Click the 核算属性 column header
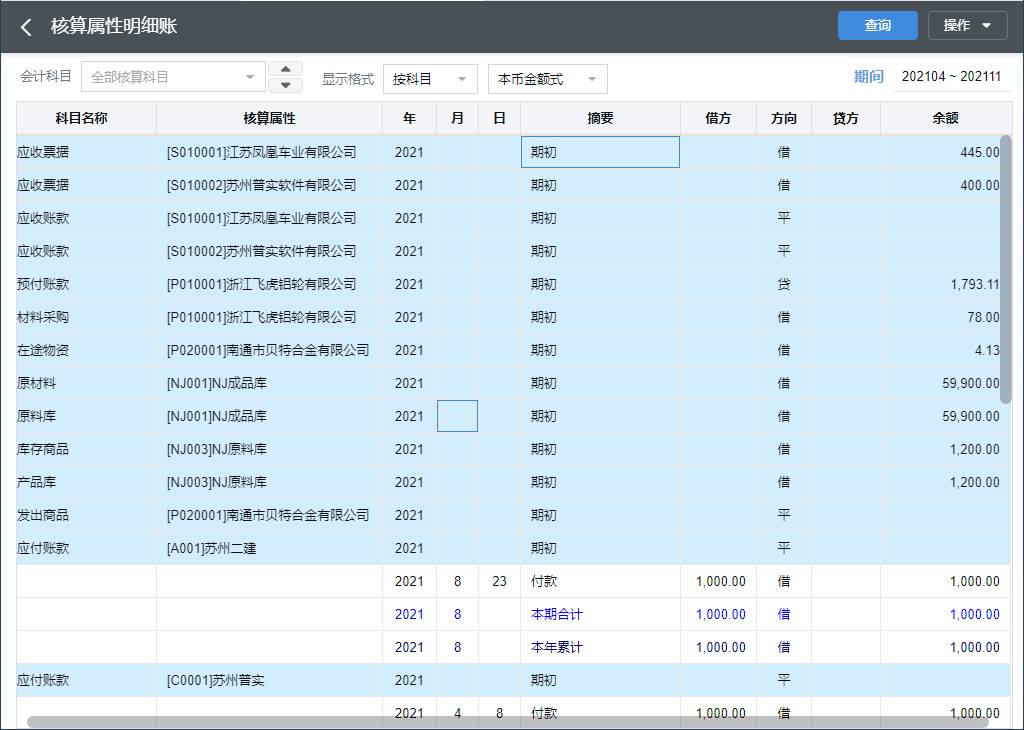 tap(269, 118)
